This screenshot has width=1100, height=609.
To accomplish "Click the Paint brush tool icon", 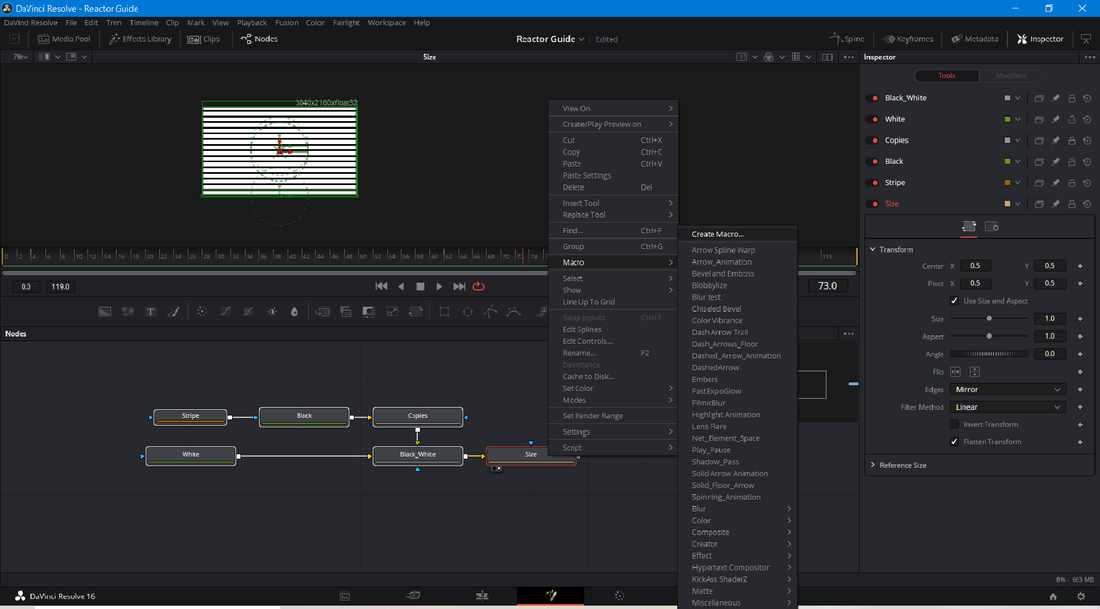I will [175, 312].
